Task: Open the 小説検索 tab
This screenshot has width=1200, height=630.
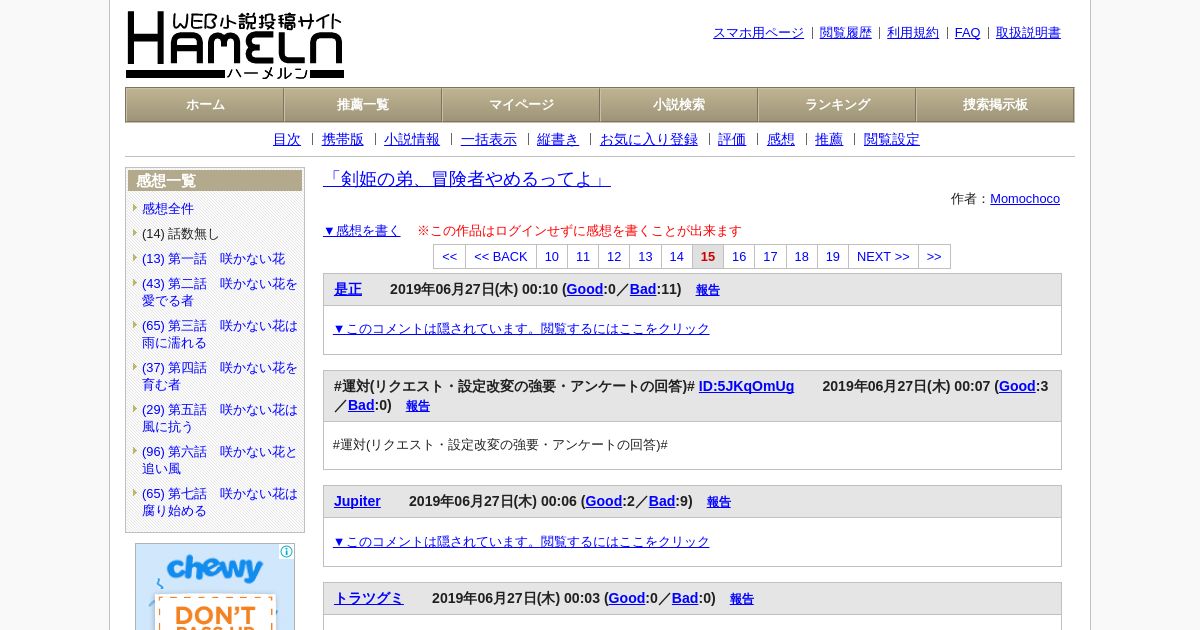Action: pyautogui.click(x=679, y=105)
